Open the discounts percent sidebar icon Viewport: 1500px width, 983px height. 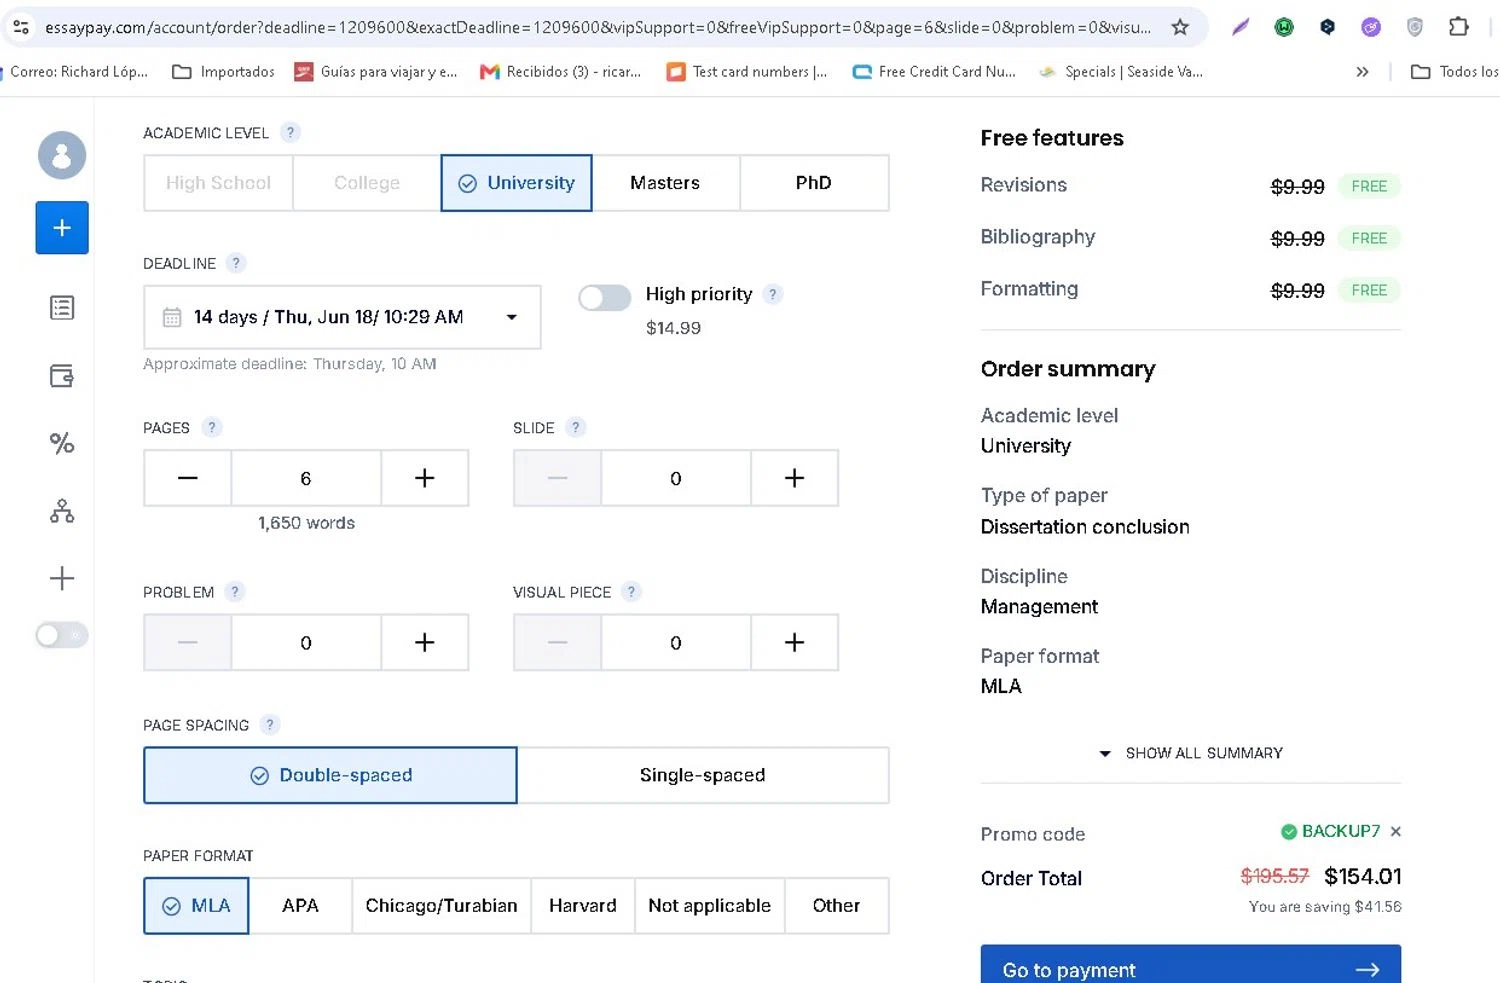click(62, 443)
